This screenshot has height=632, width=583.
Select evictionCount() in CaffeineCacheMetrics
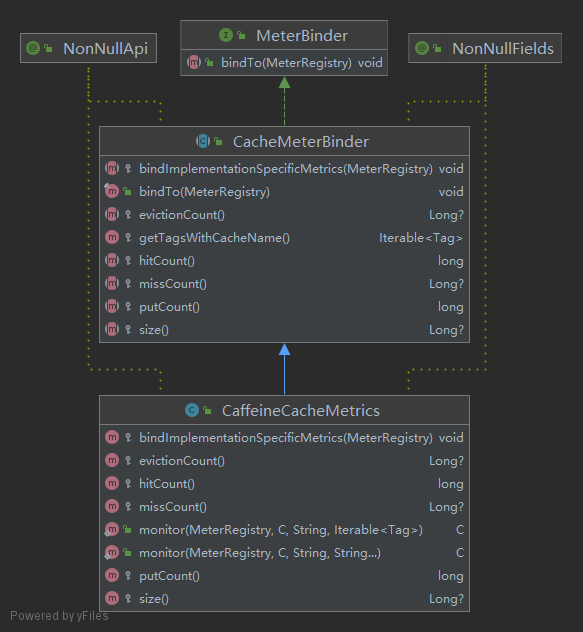284,460
